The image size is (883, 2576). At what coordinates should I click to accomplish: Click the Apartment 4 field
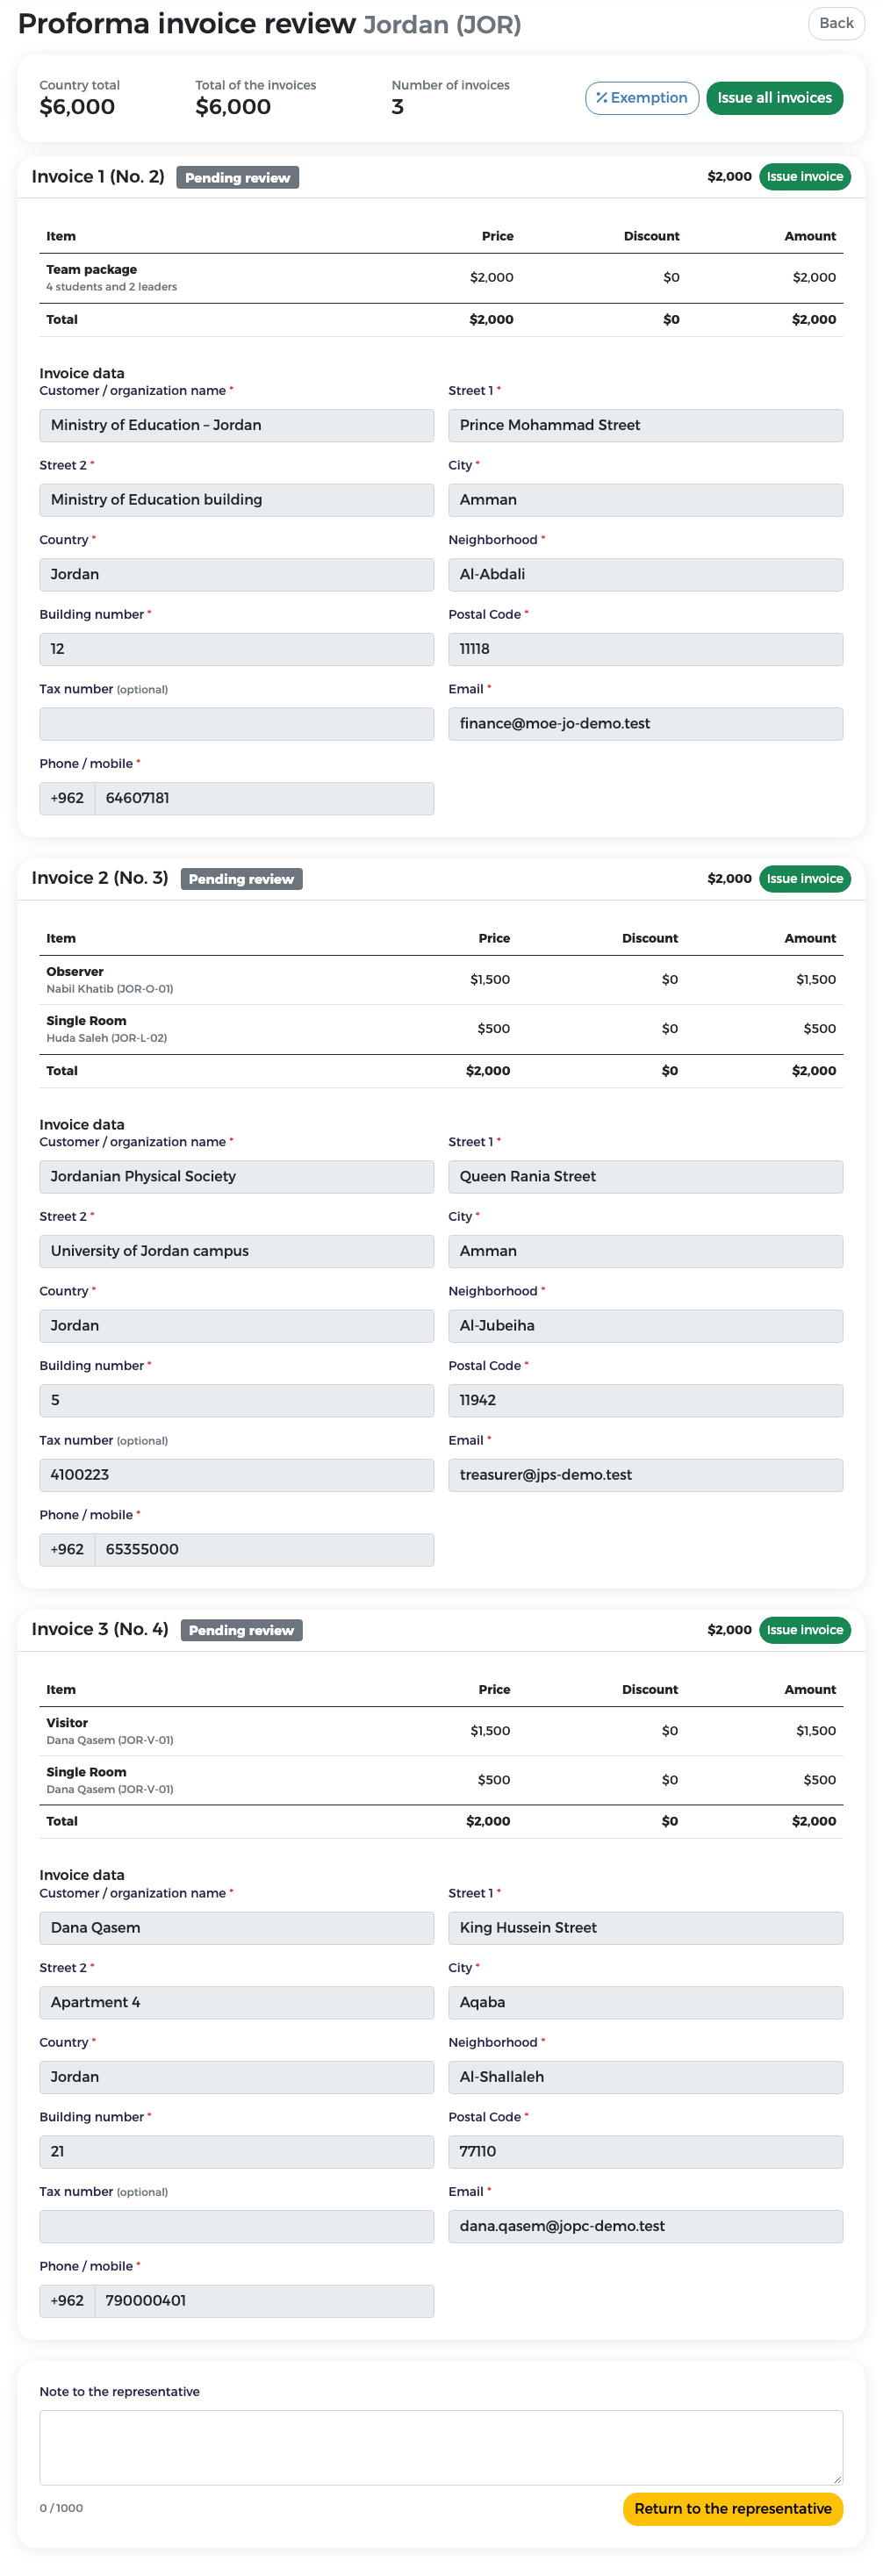237,2002
